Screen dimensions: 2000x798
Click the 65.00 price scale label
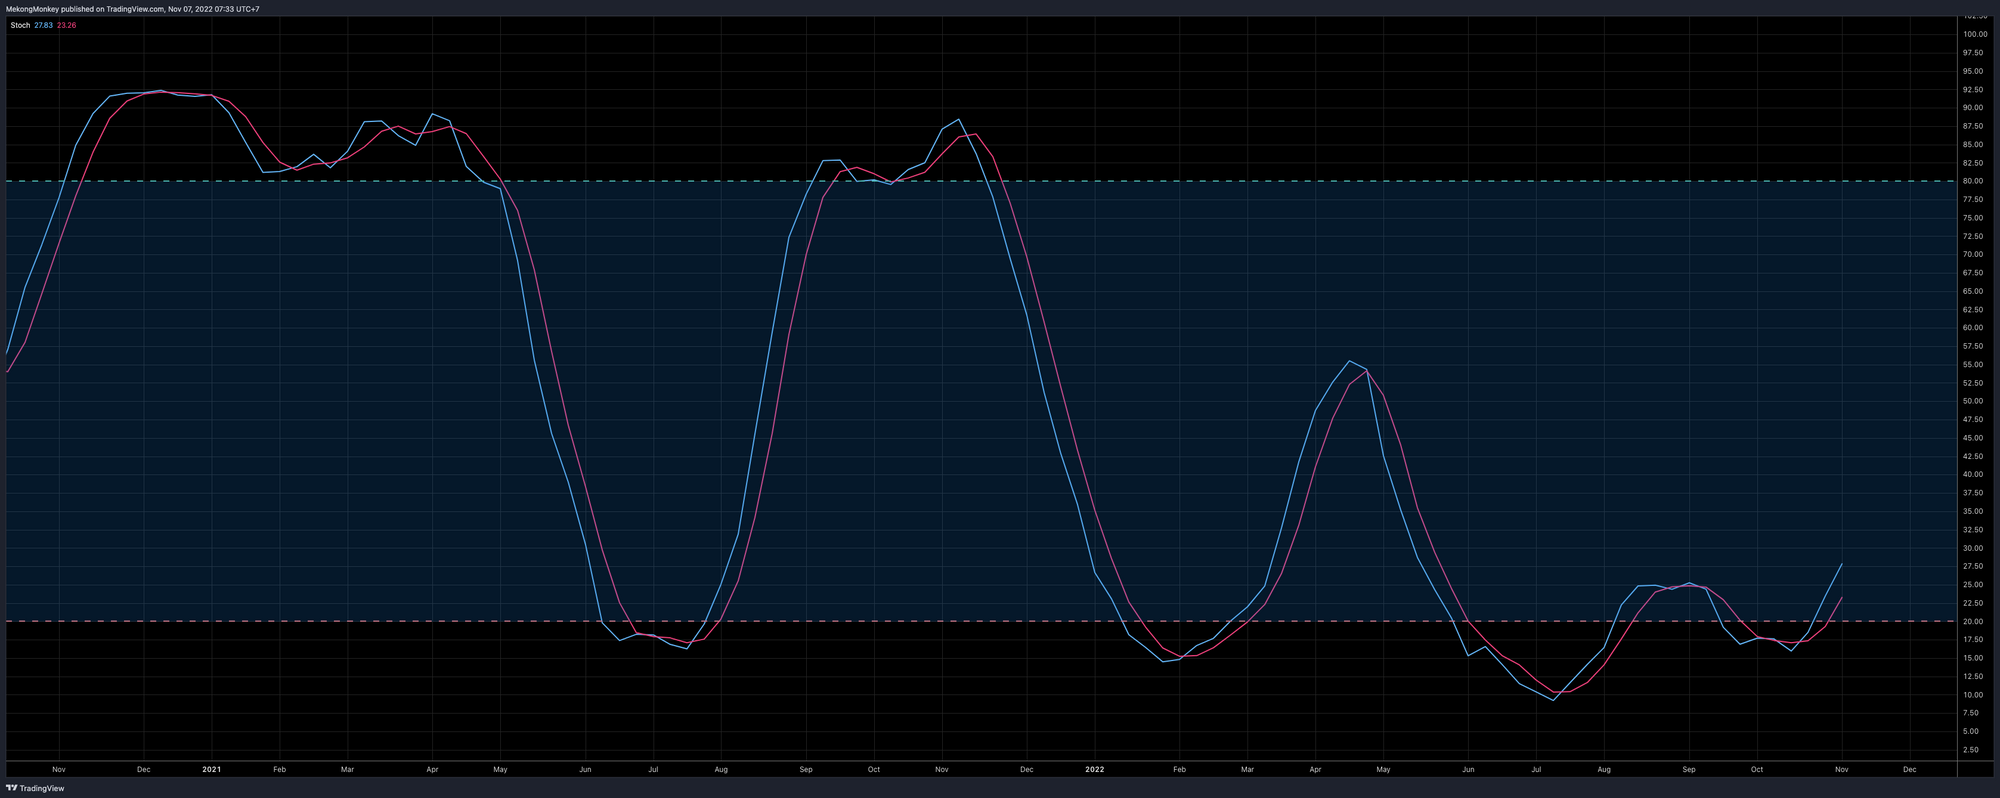click(1972, 291)
